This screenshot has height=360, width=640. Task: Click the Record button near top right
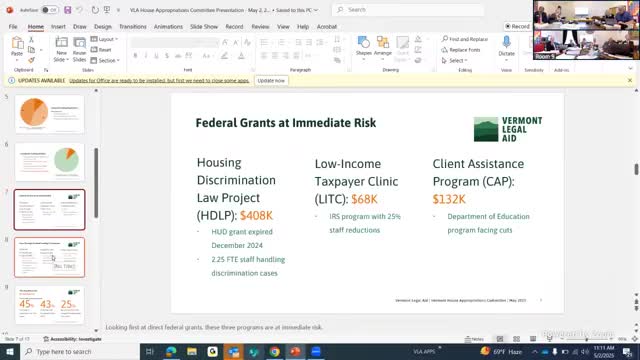(517, 27)
